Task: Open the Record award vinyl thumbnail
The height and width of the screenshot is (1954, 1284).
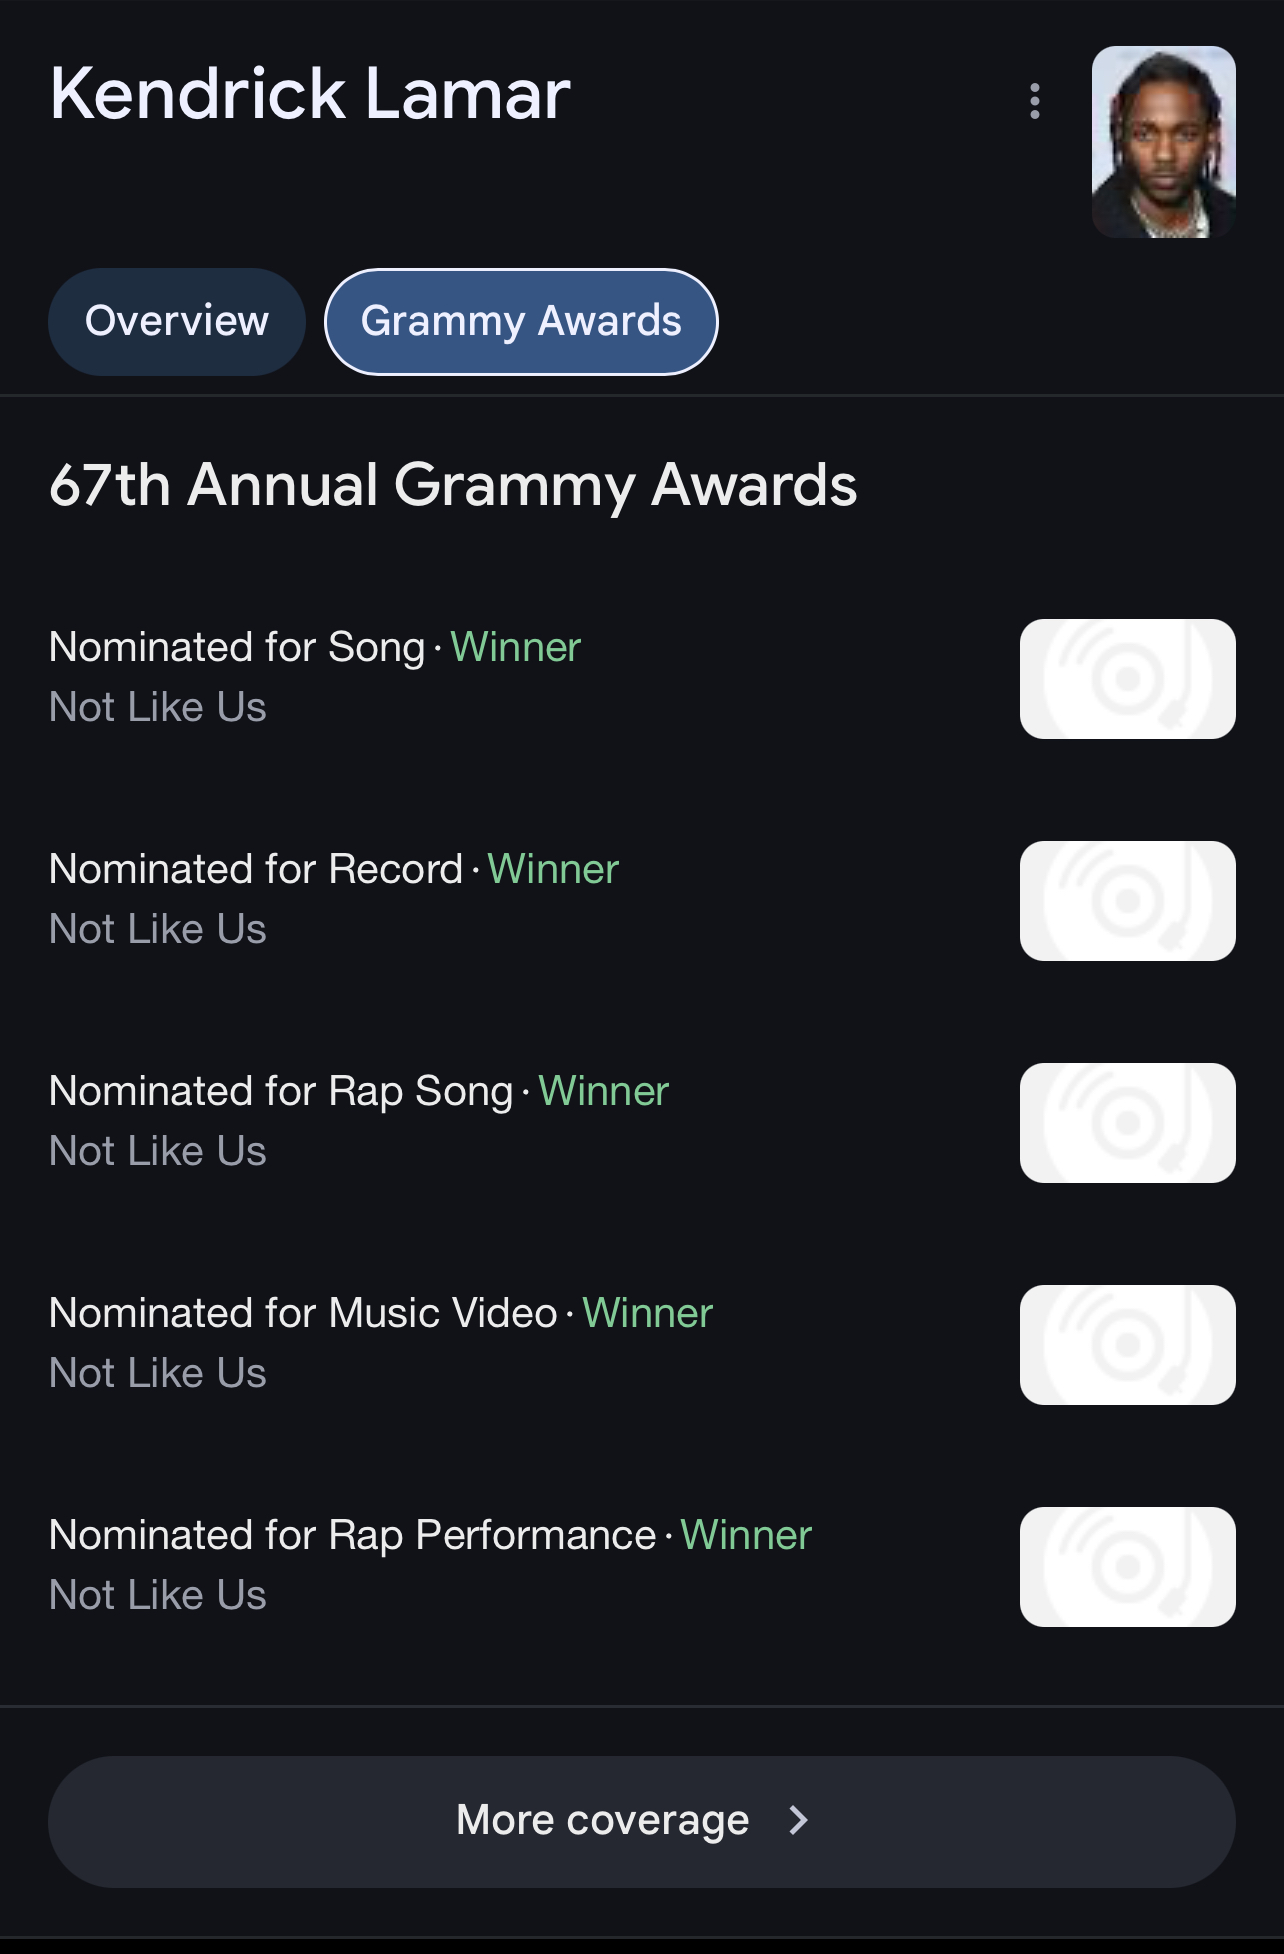Action: (x=1128, y=901)
